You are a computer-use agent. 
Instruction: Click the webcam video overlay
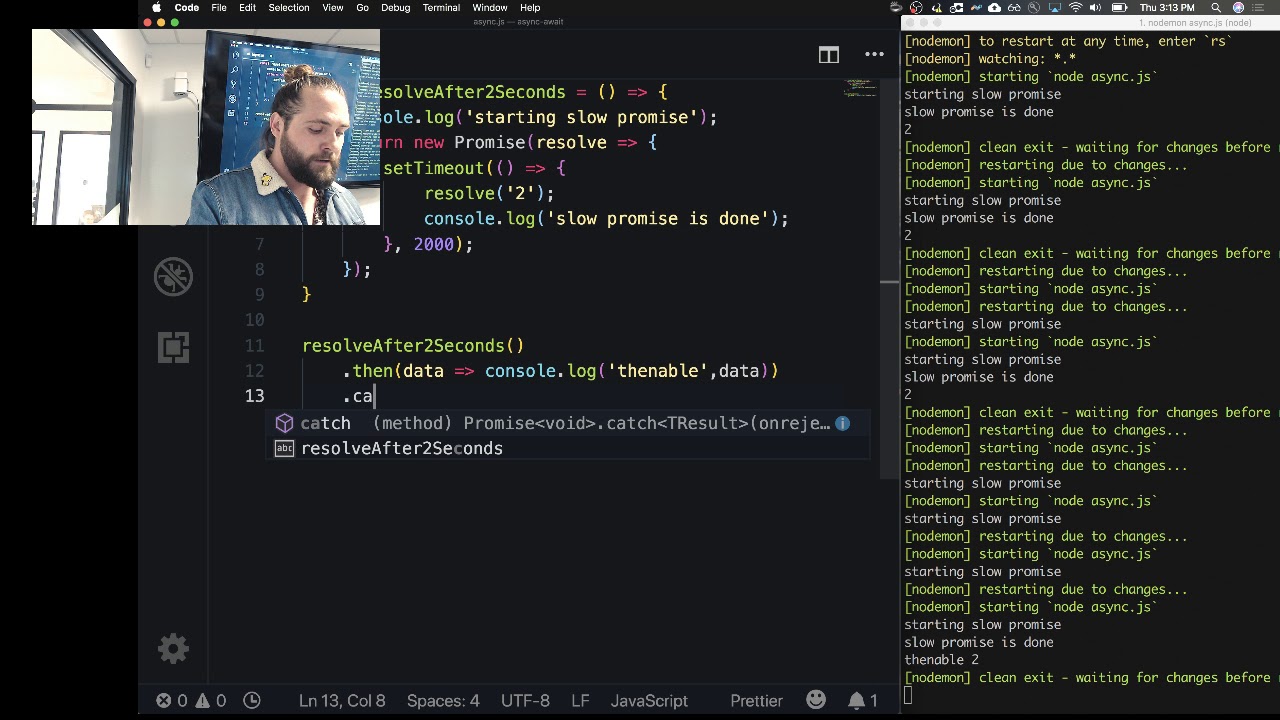tap(206, 127)
